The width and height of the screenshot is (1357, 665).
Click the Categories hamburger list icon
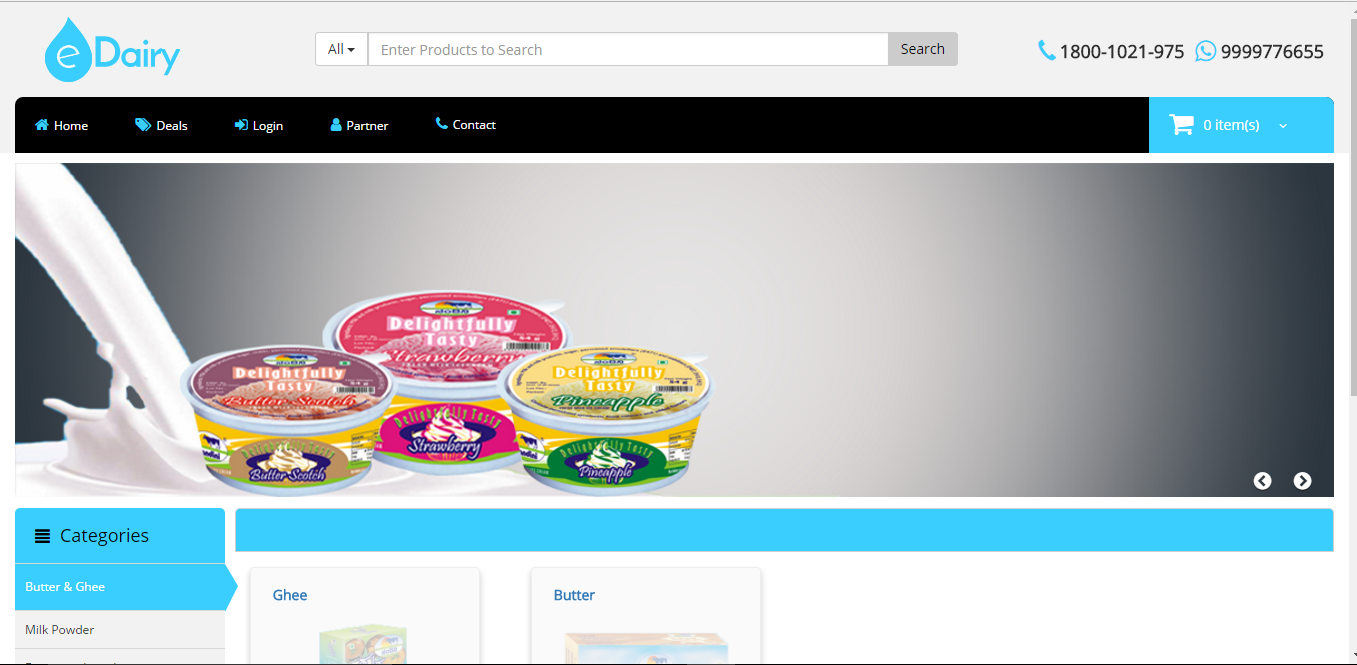[42, 536]
